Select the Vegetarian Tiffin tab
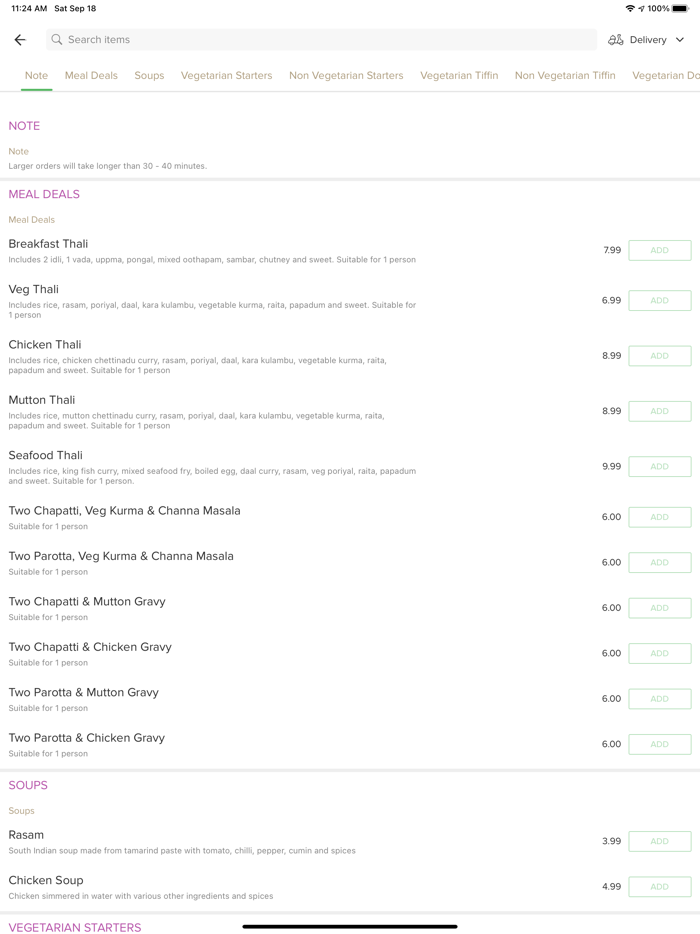700x934 pixels. [459, 76]
